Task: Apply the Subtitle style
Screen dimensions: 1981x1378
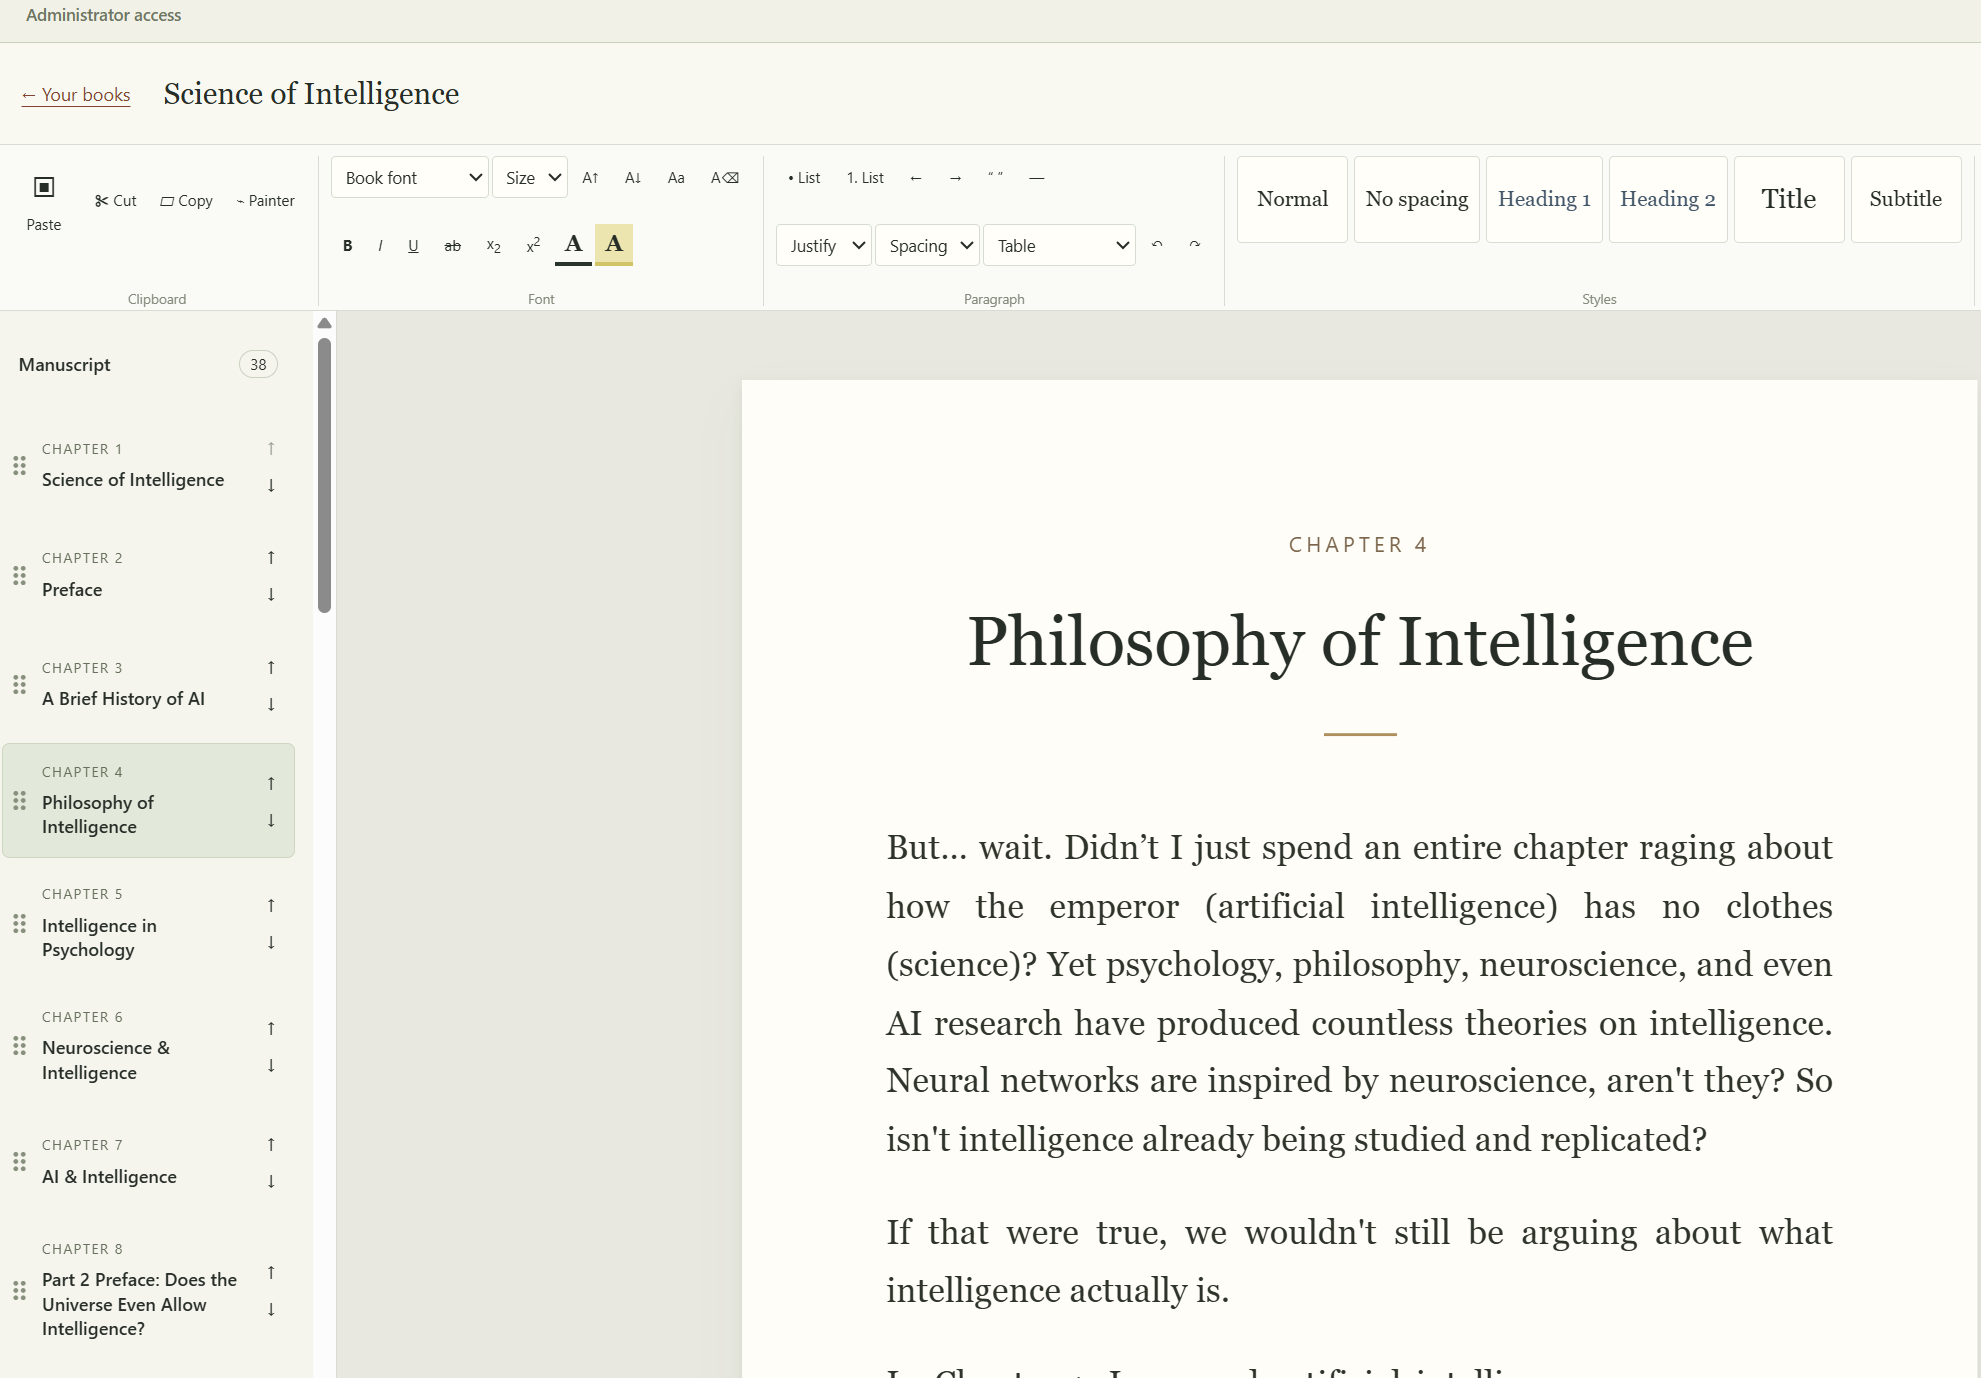Action: [x=1906, y=199]
